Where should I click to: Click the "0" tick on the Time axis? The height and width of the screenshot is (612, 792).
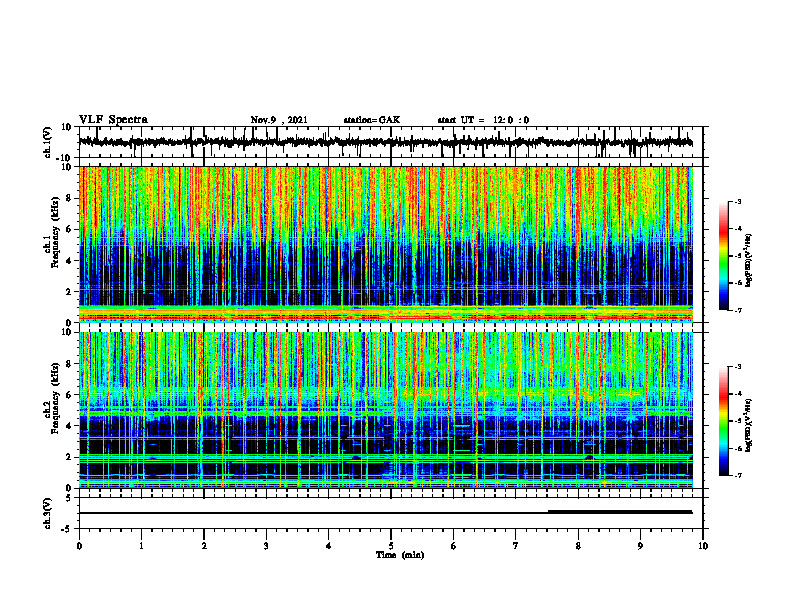pyautogui.click(x=79, y=546)
